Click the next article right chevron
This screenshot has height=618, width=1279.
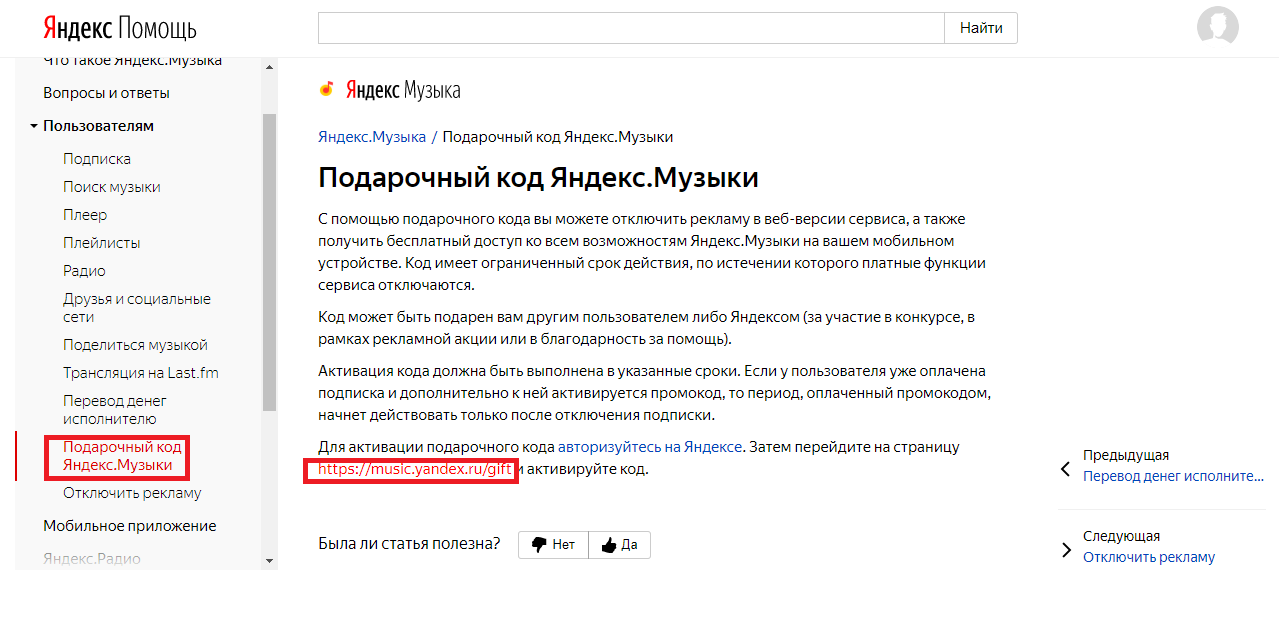pyautogui.click(x=1065, y=549)
